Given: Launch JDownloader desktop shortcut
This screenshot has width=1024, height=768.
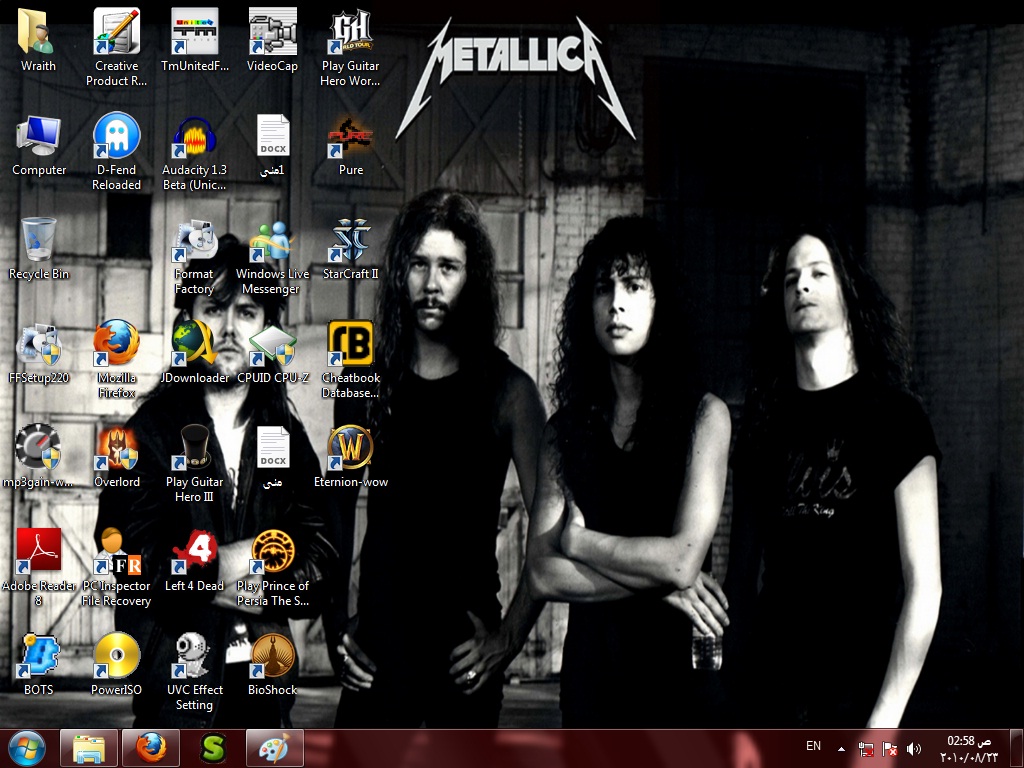Looking at the screenshot, I should click(194, 346).
